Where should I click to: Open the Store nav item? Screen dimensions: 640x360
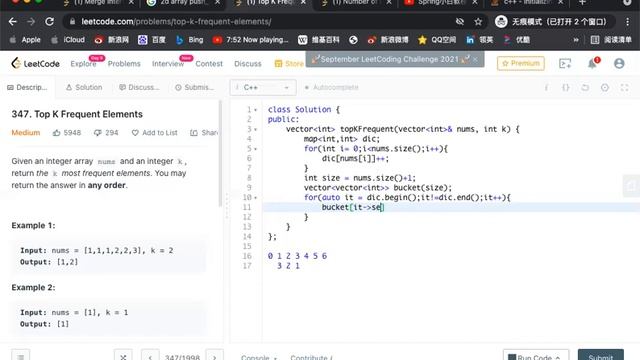(289, 64)
